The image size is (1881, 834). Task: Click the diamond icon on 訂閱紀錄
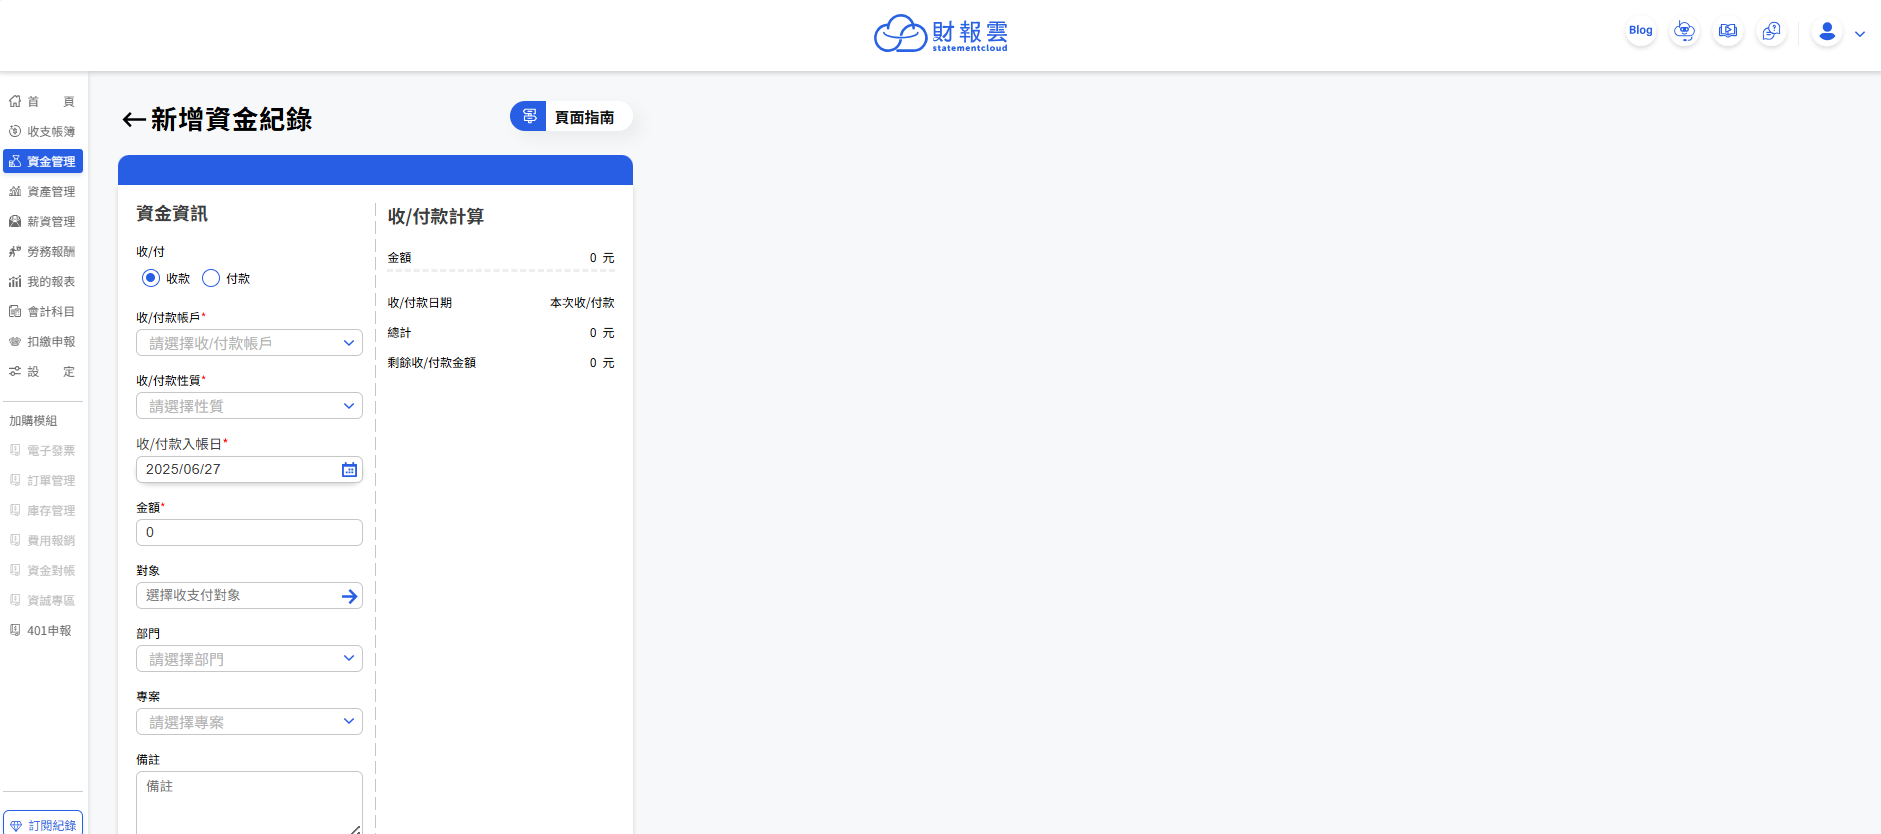coord(16,826)
